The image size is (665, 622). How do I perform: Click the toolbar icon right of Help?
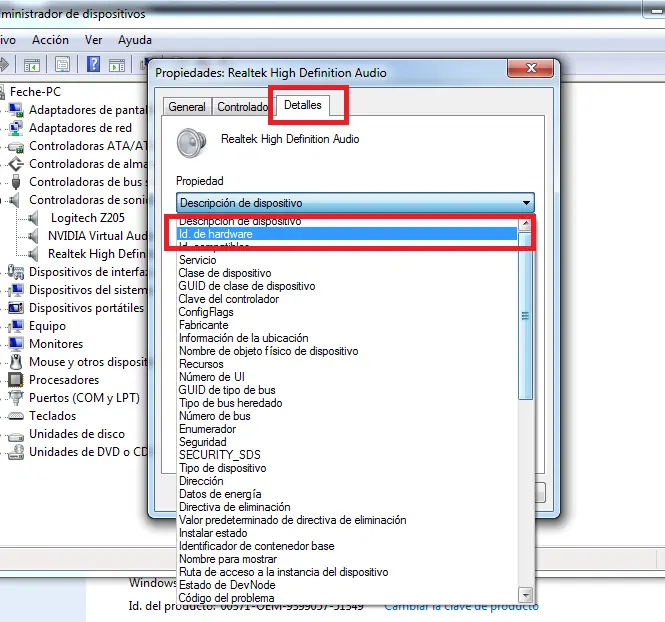pos(117,65)
